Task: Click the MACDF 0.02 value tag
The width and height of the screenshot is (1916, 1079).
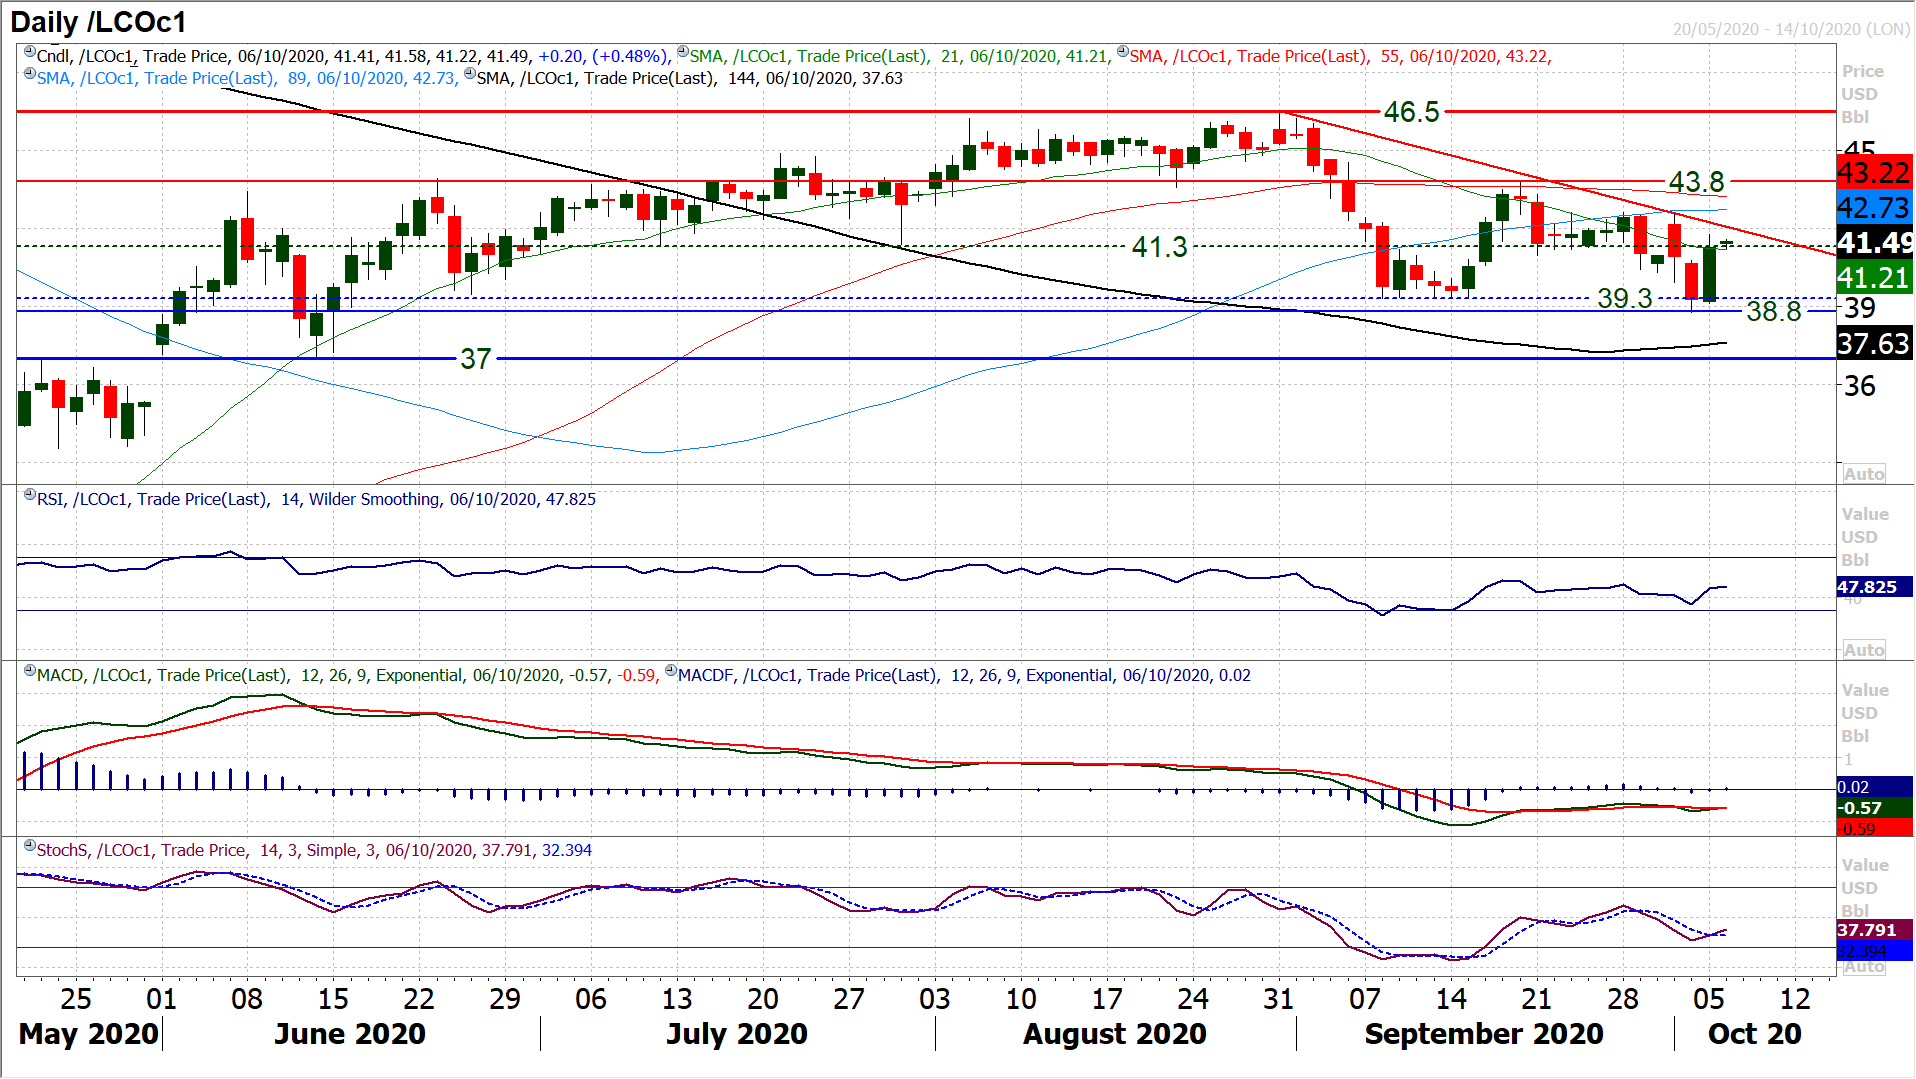Action: coord(1874,787)
